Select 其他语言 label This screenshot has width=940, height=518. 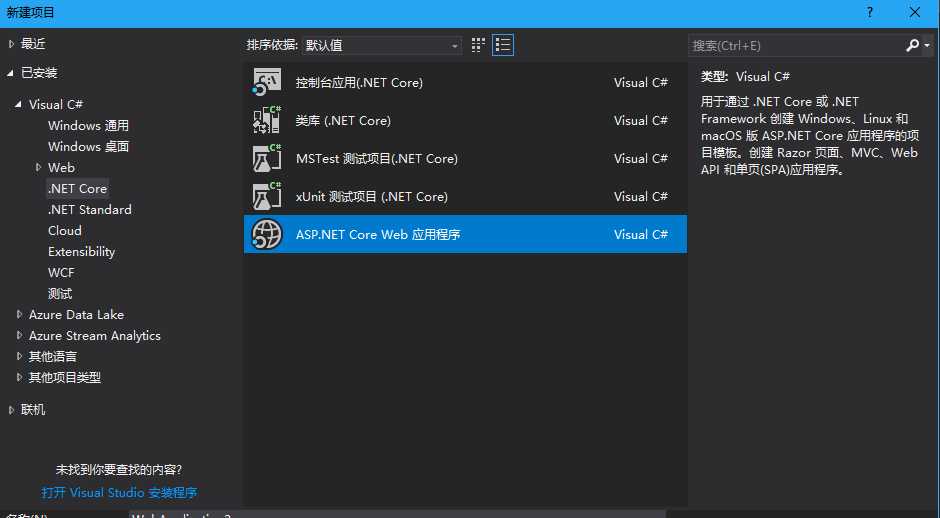[x=53, y=356]
